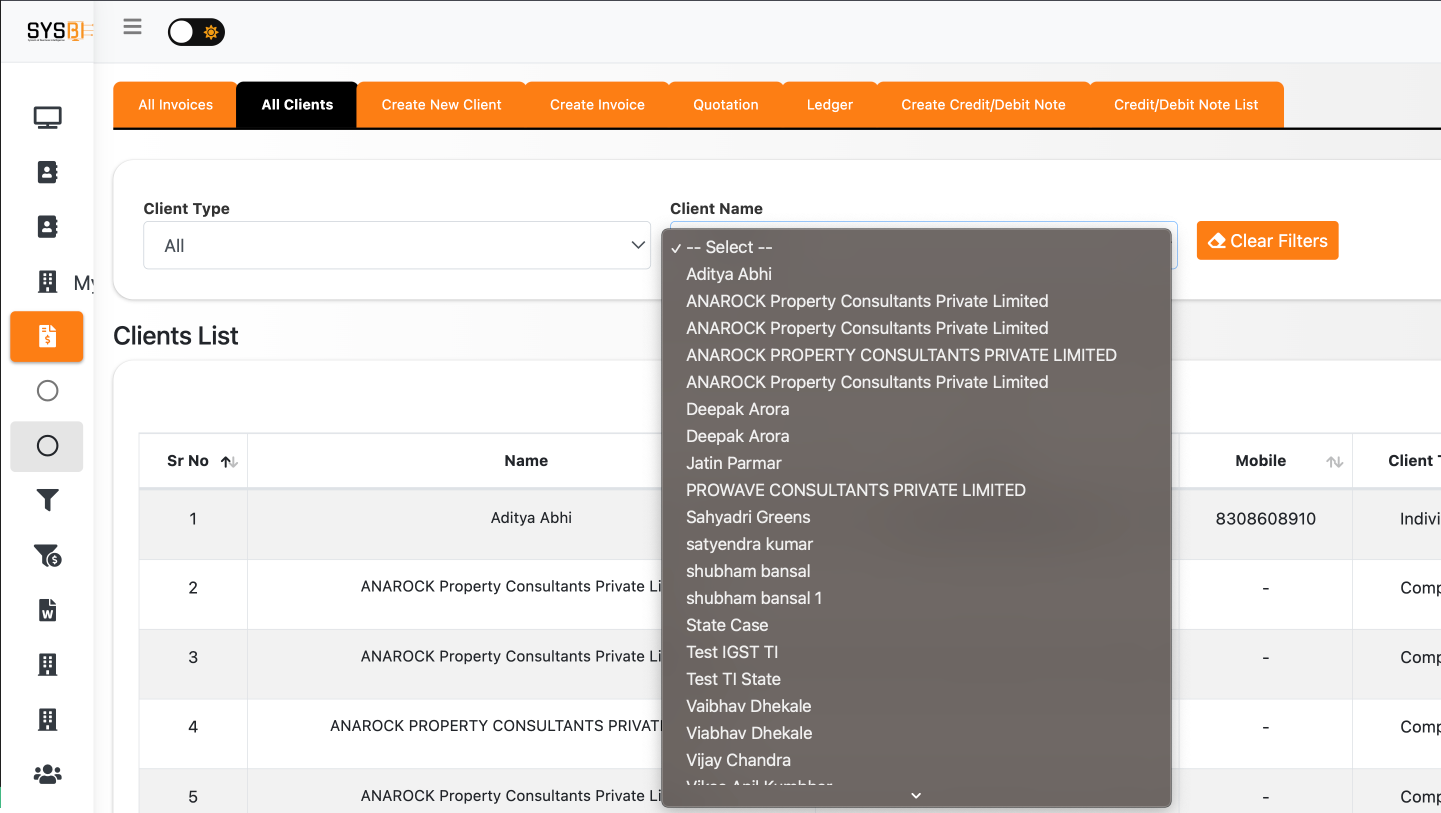Viewport: 1441px width, 813px height.
Task: Toggle the hamburger menu icon
Action: coord(132,27)
